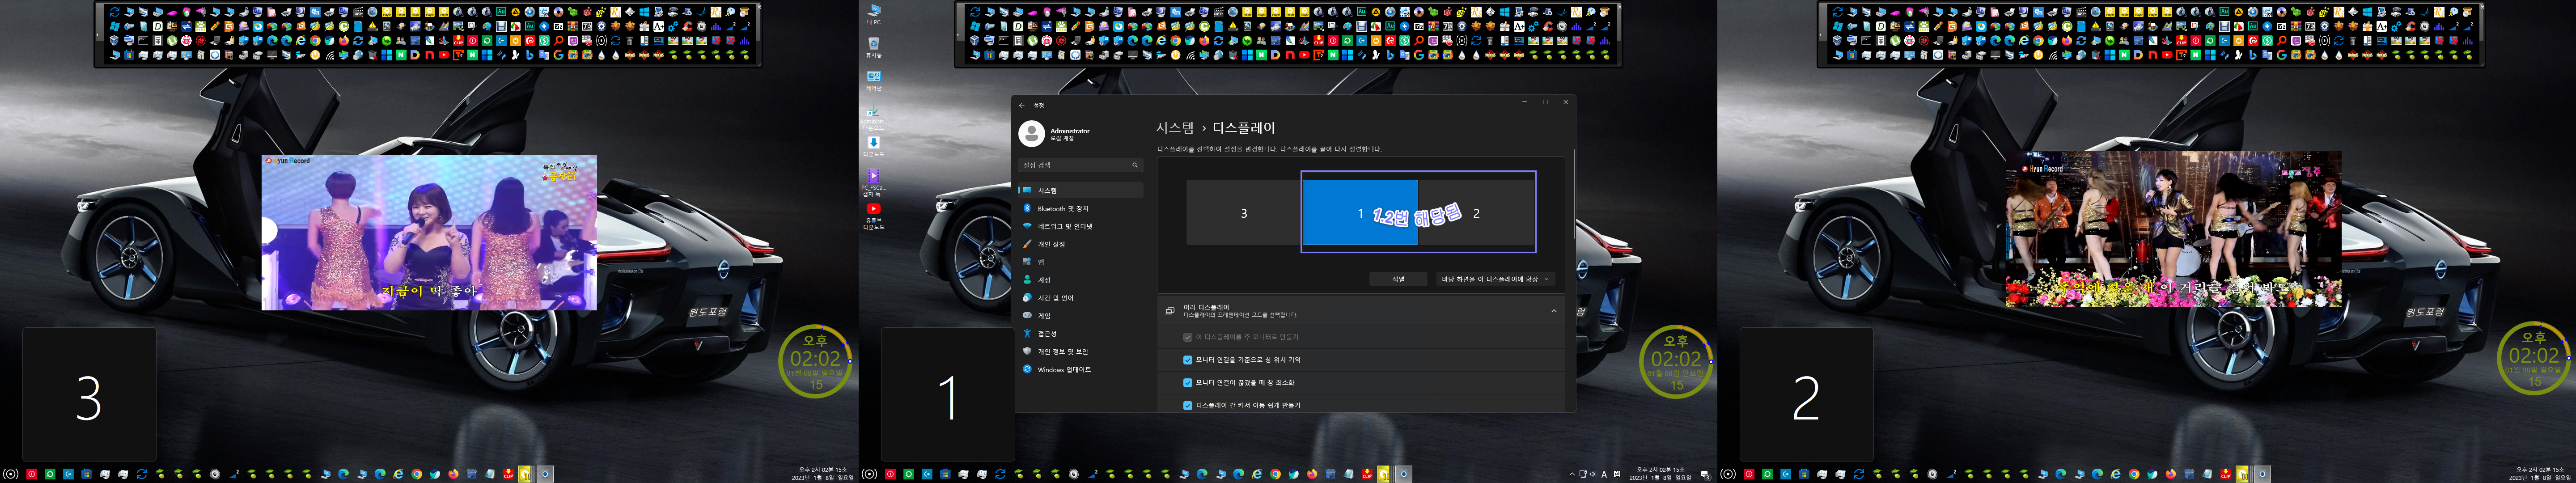2576x483 pixels.
Task: Click the round clock widget on middle monitor
Action: (x=1676, y=361)
